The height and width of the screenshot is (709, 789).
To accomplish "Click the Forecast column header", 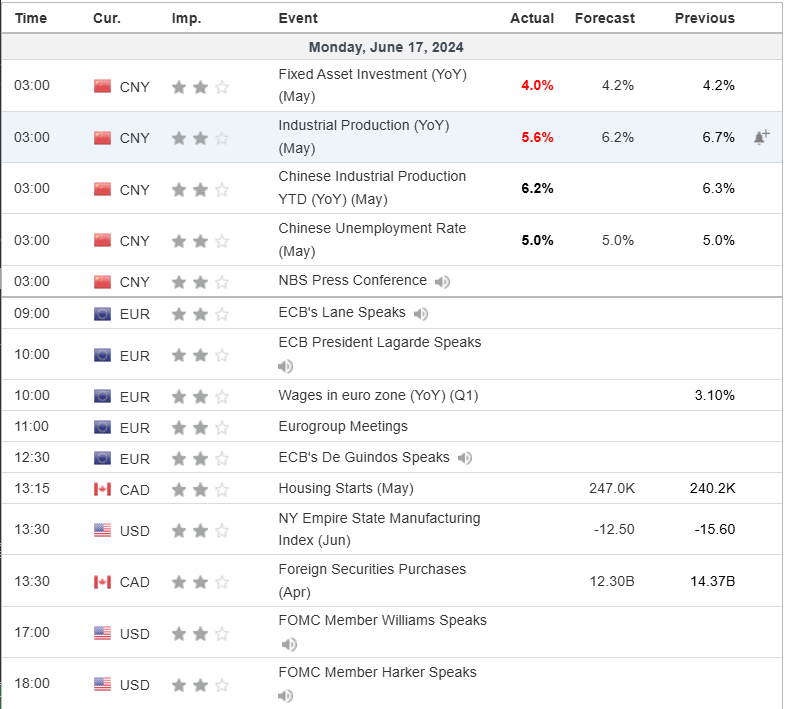I will pyautogui.click(x=605, y=18).
